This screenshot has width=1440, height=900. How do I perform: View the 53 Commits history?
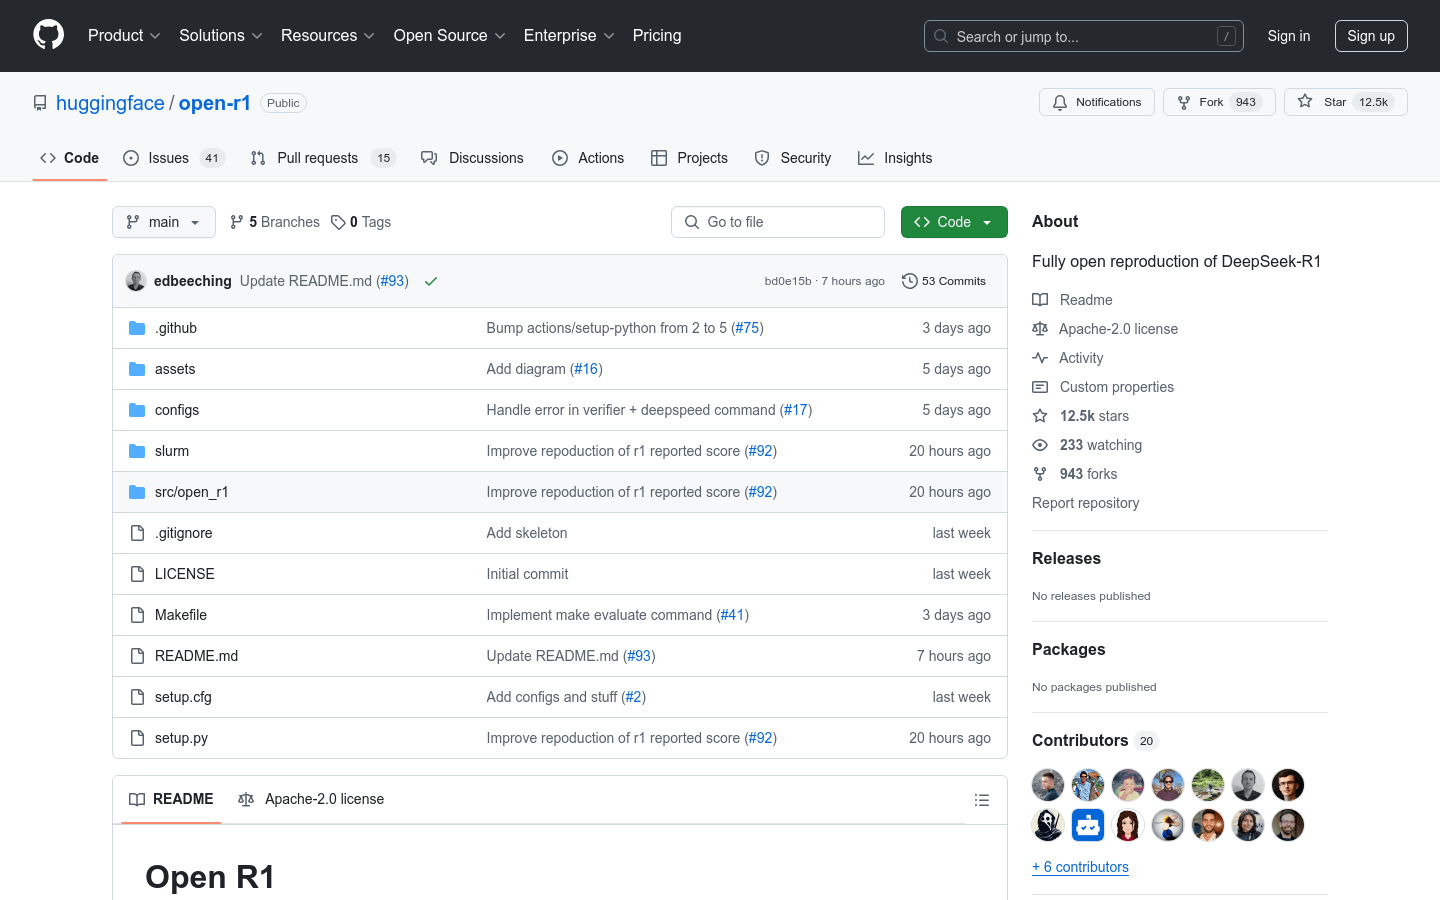point(944,281)
